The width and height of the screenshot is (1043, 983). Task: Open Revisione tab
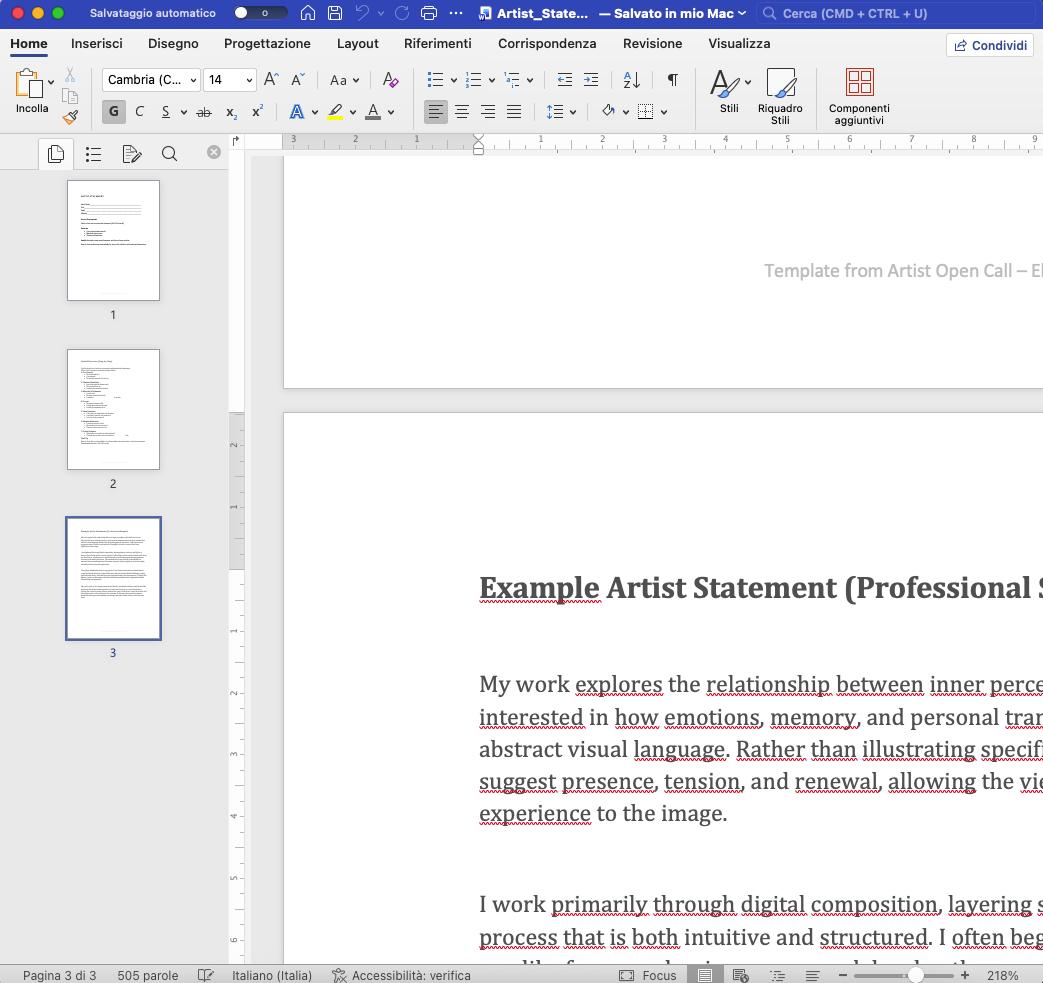coord(653,43)
